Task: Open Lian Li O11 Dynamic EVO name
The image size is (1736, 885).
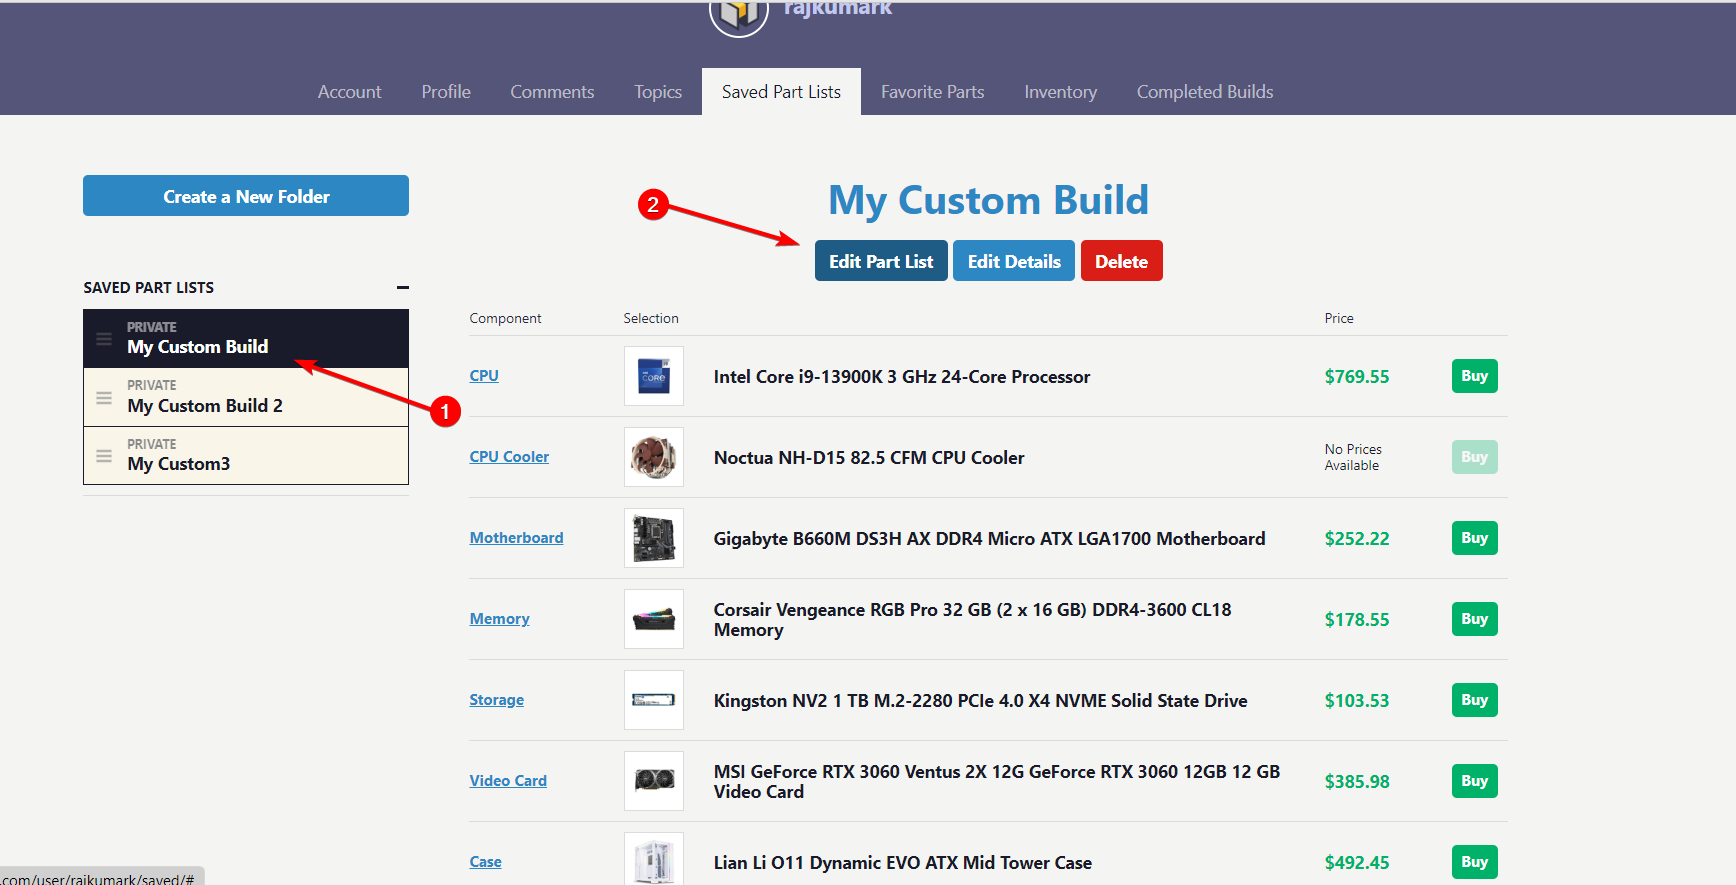Action: tap(903, 863)
